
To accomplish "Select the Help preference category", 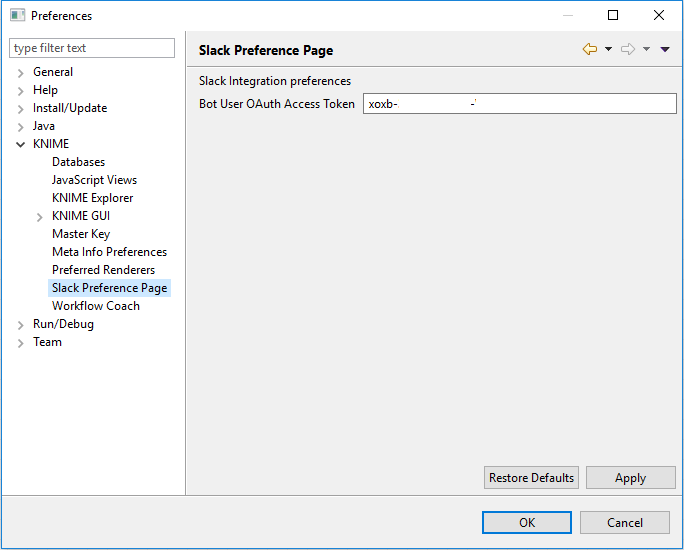I will (45, 90).
